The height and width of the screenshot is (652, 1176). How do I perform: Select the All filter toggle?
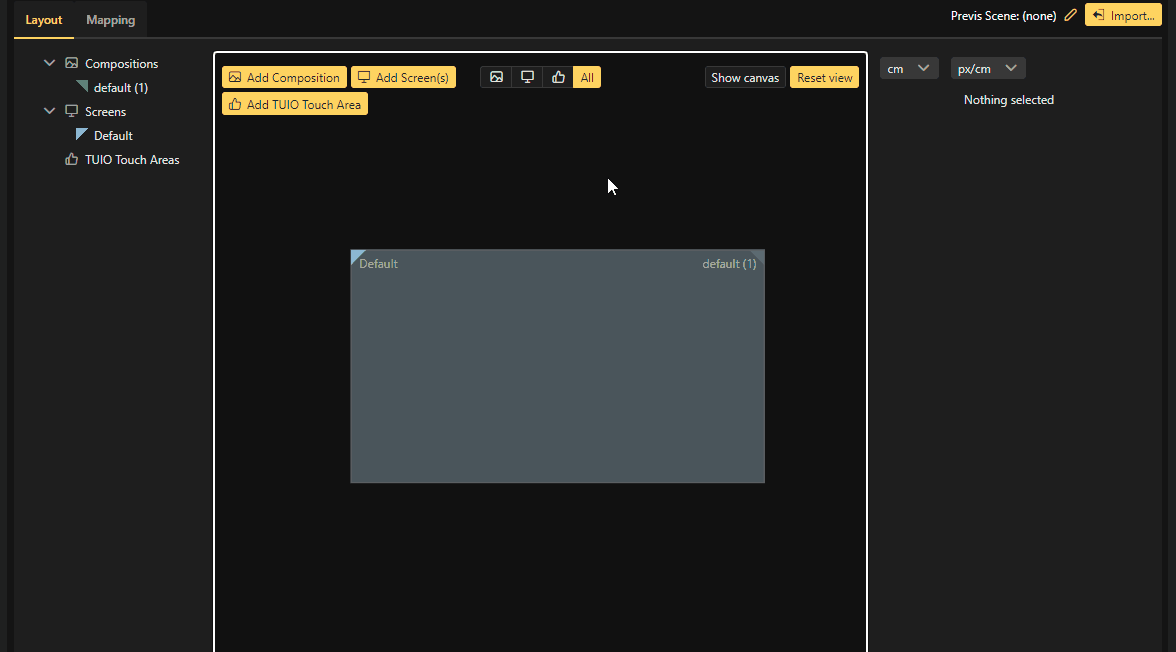[587, 77]
